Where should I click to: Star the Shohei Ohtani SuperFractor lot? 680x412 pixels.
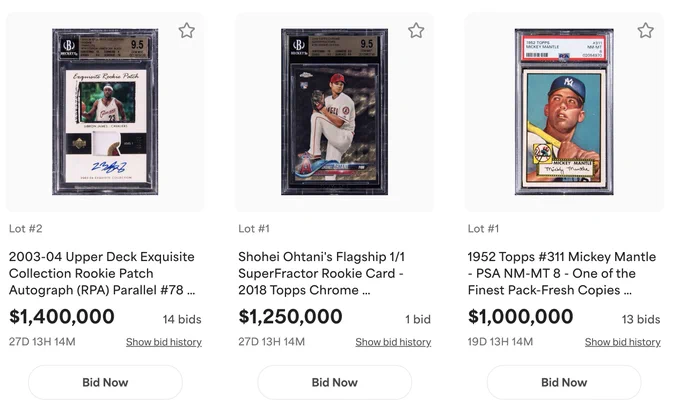[416, 30]
